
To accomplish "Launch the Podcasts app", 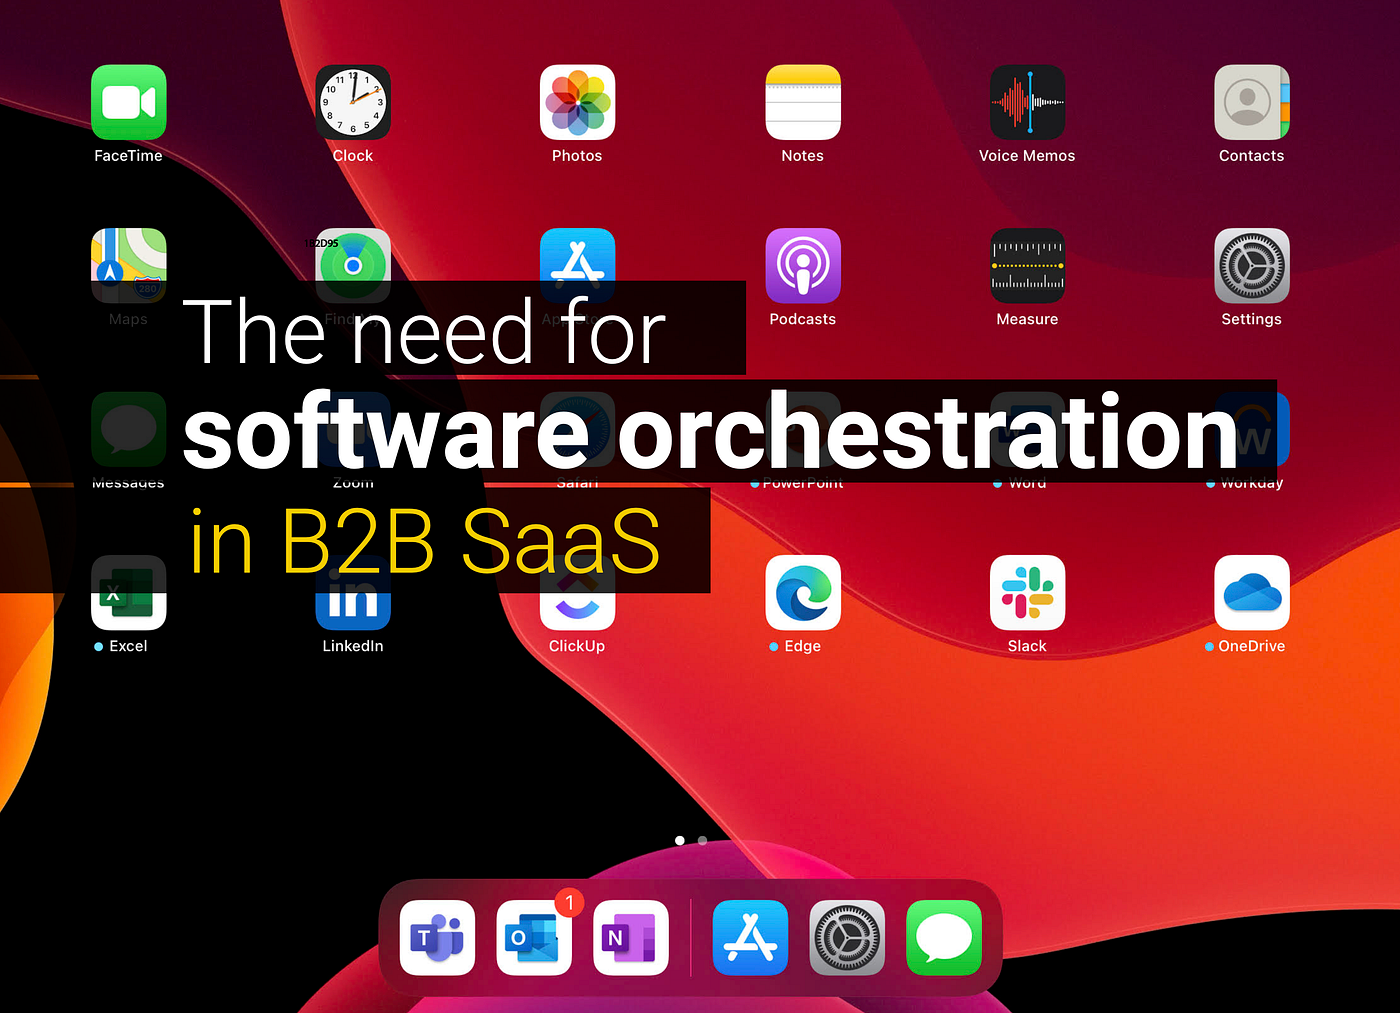I will 802,265.
